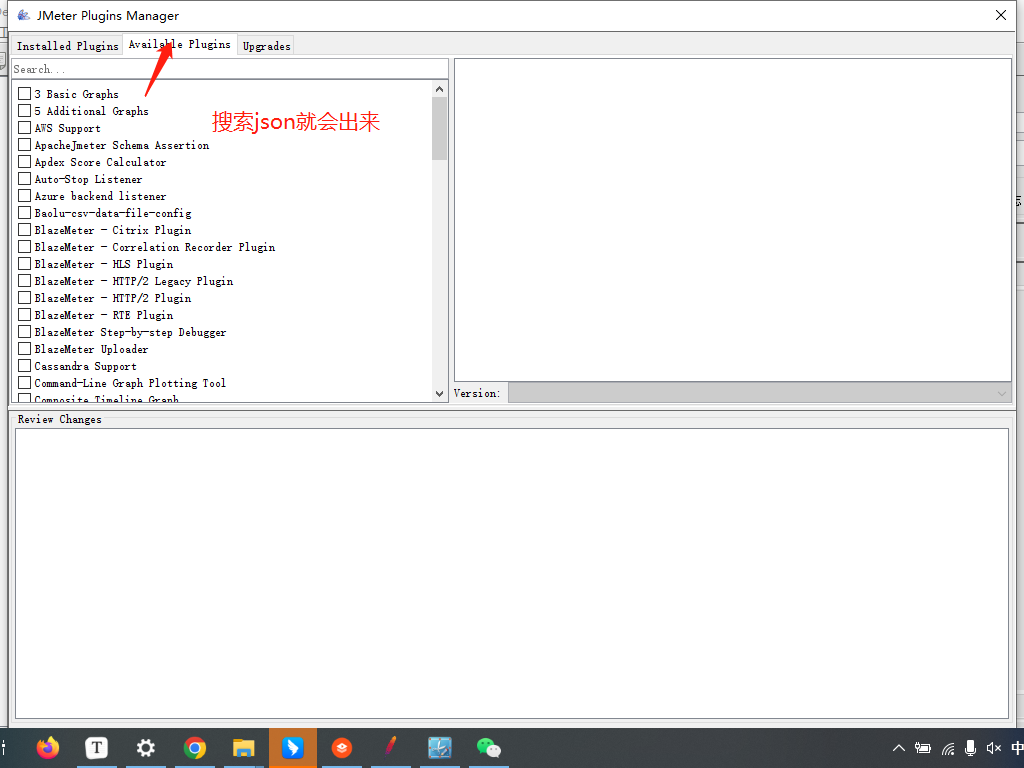Select BlazeMeter - HTTP/2 Legacy Plugin entry
1024x768 pixels.
click(134, 281)
